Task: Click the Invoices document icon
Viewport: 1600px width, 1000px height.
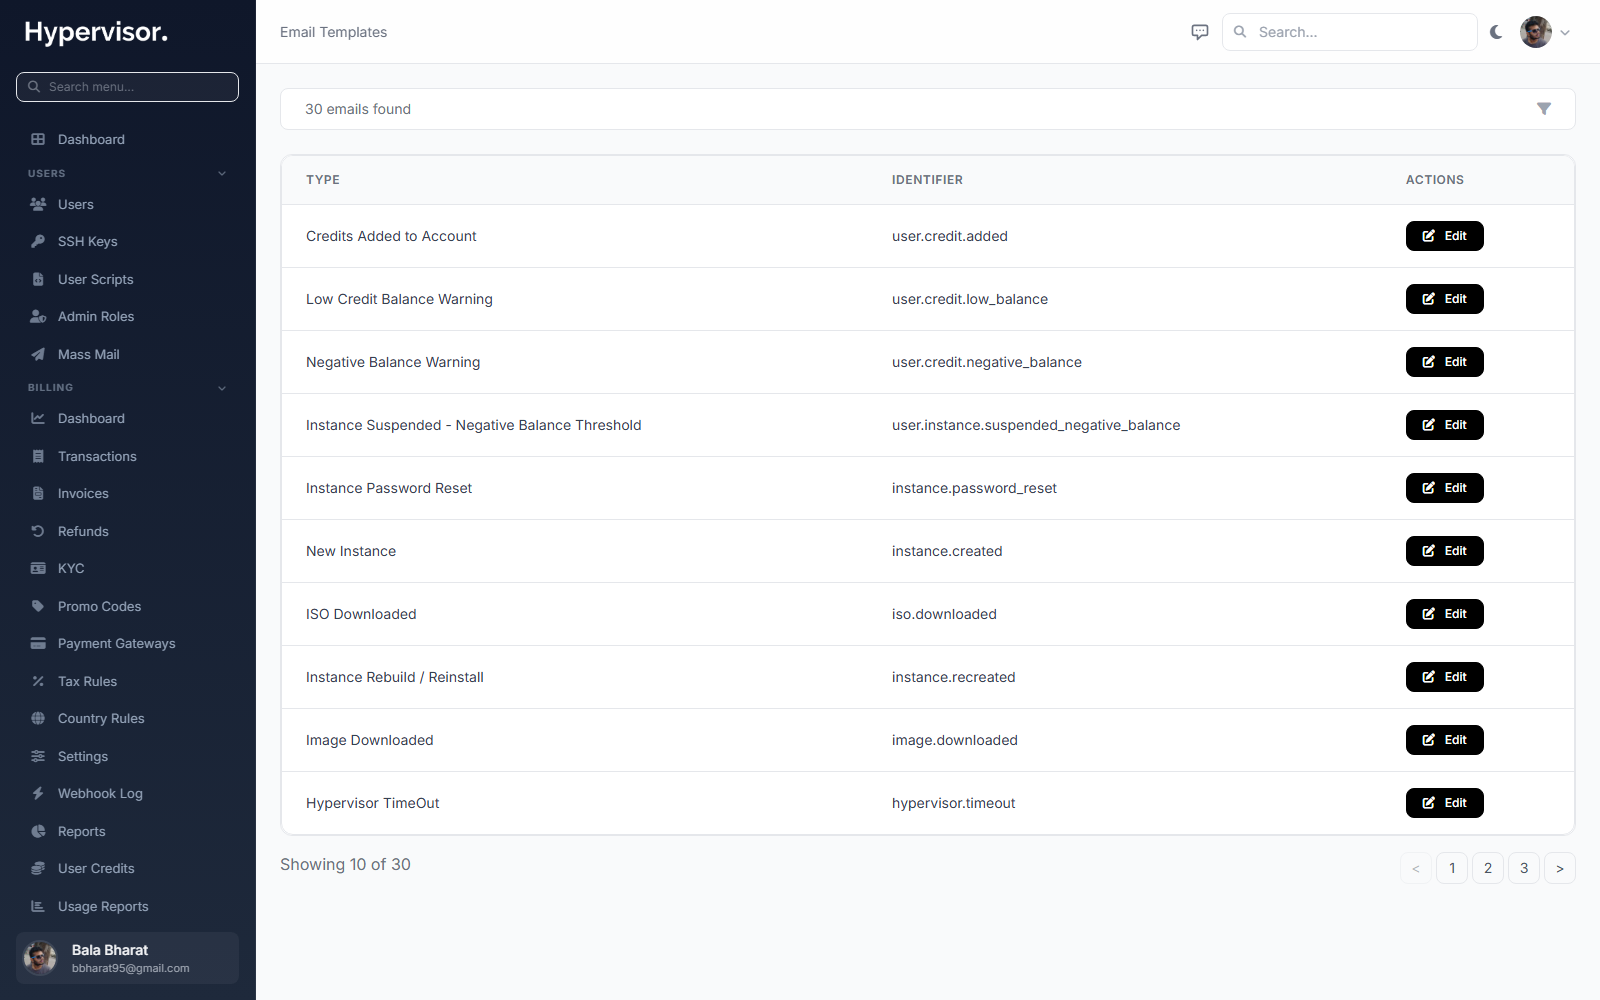Action: coord(38,493)
